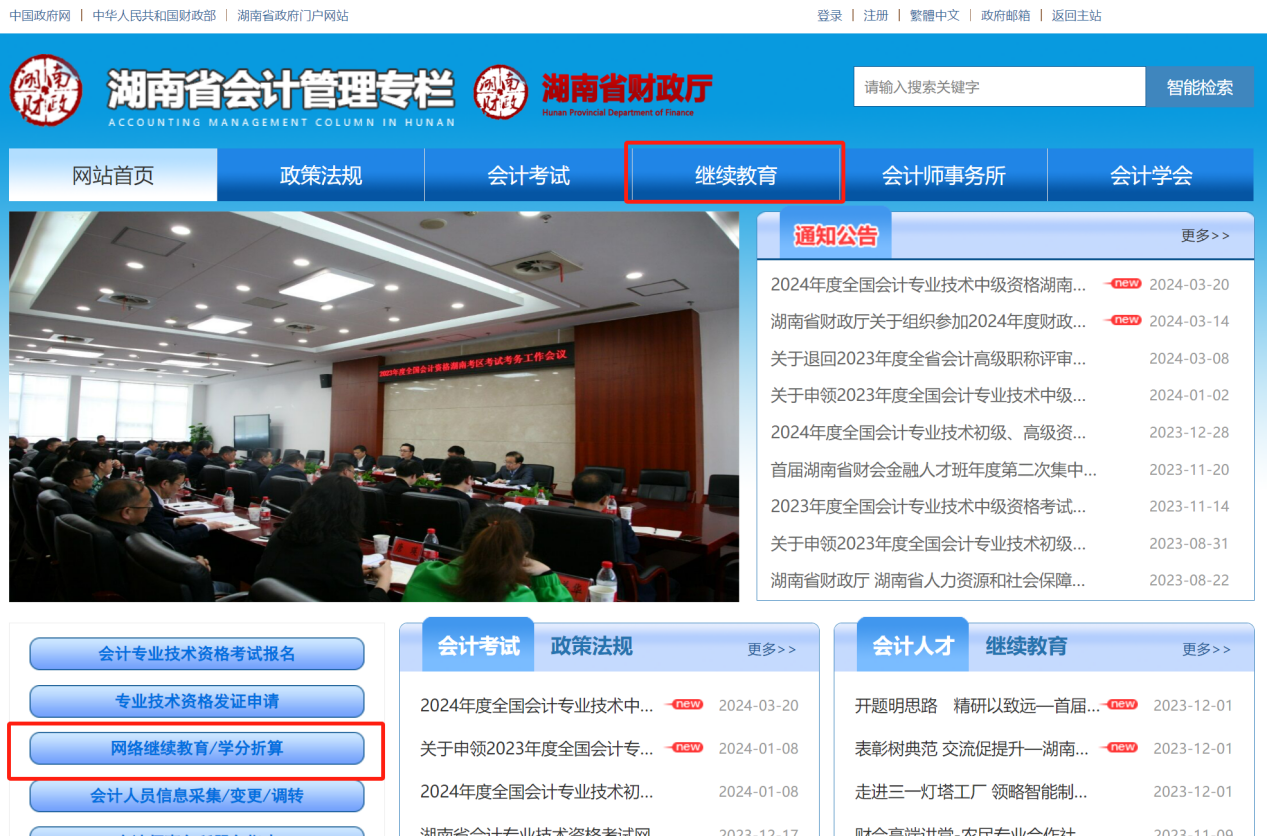Screen dimensions: 1267x836
Task: Select the 政策法规 navigation tab
Action: pyautogui.click(x=321, y=176)
